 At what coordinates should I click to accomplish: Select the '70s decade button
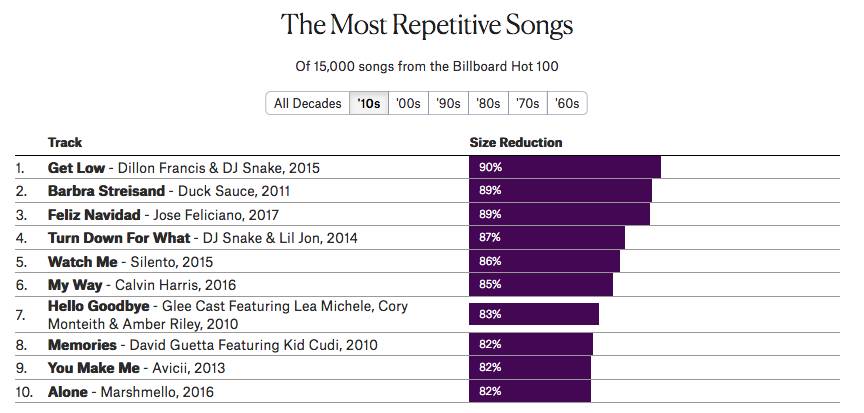526,103
